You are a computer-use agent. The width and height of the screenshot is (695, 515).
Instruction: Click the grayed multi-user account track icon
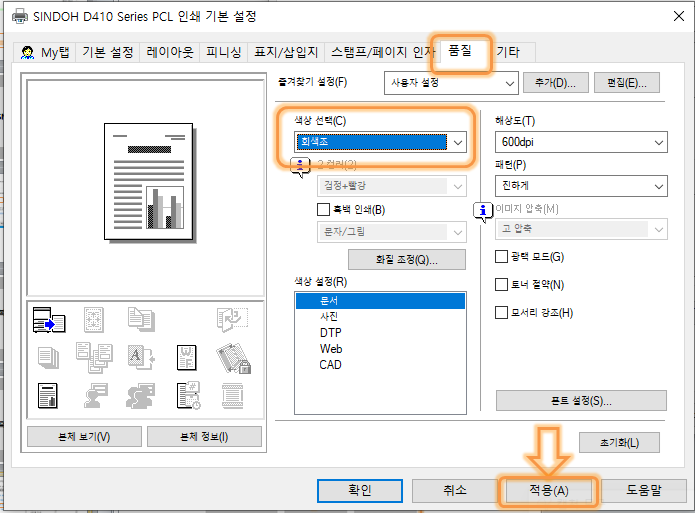[141, 396]
